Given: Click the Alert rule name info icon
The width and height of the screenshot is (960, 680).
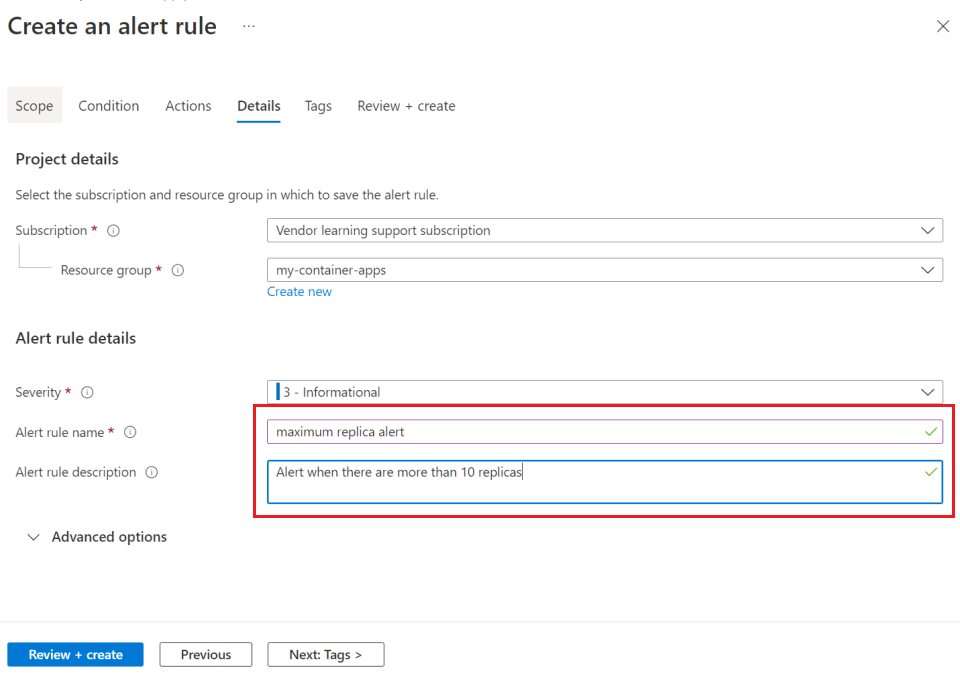Looking at the screenshot, I should pos(129,432).
